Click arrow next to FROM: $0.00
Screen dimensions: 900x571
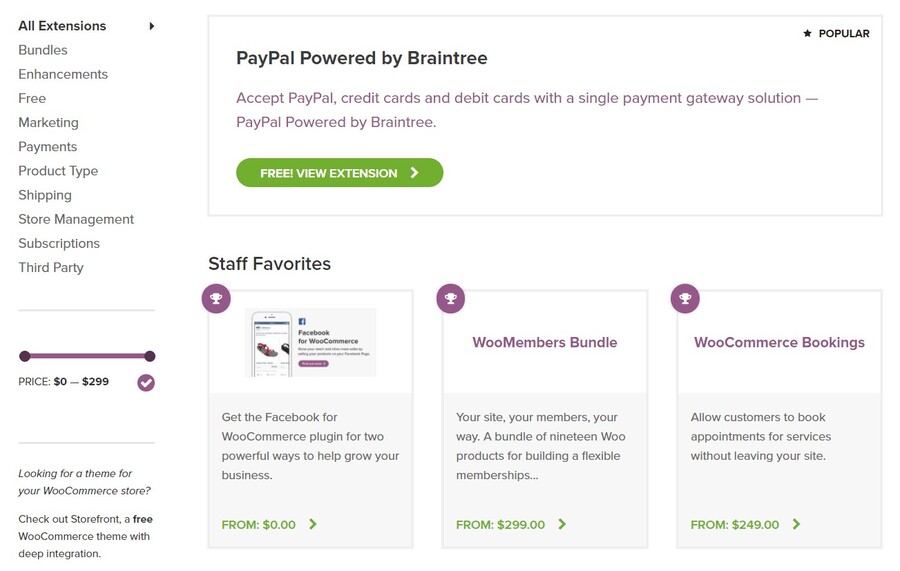click(x=313, y=524)
